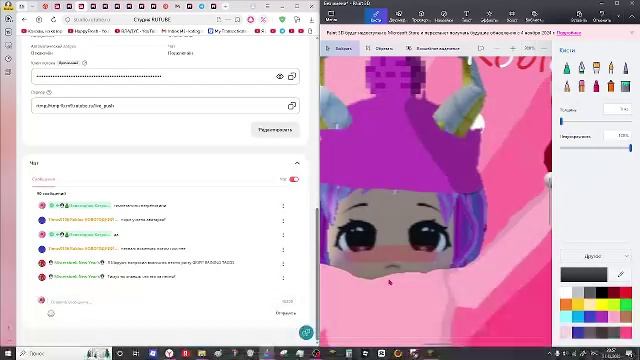Screen dimensions: 640x360
Task: Reload the browser page
Action: click(53, 20)
